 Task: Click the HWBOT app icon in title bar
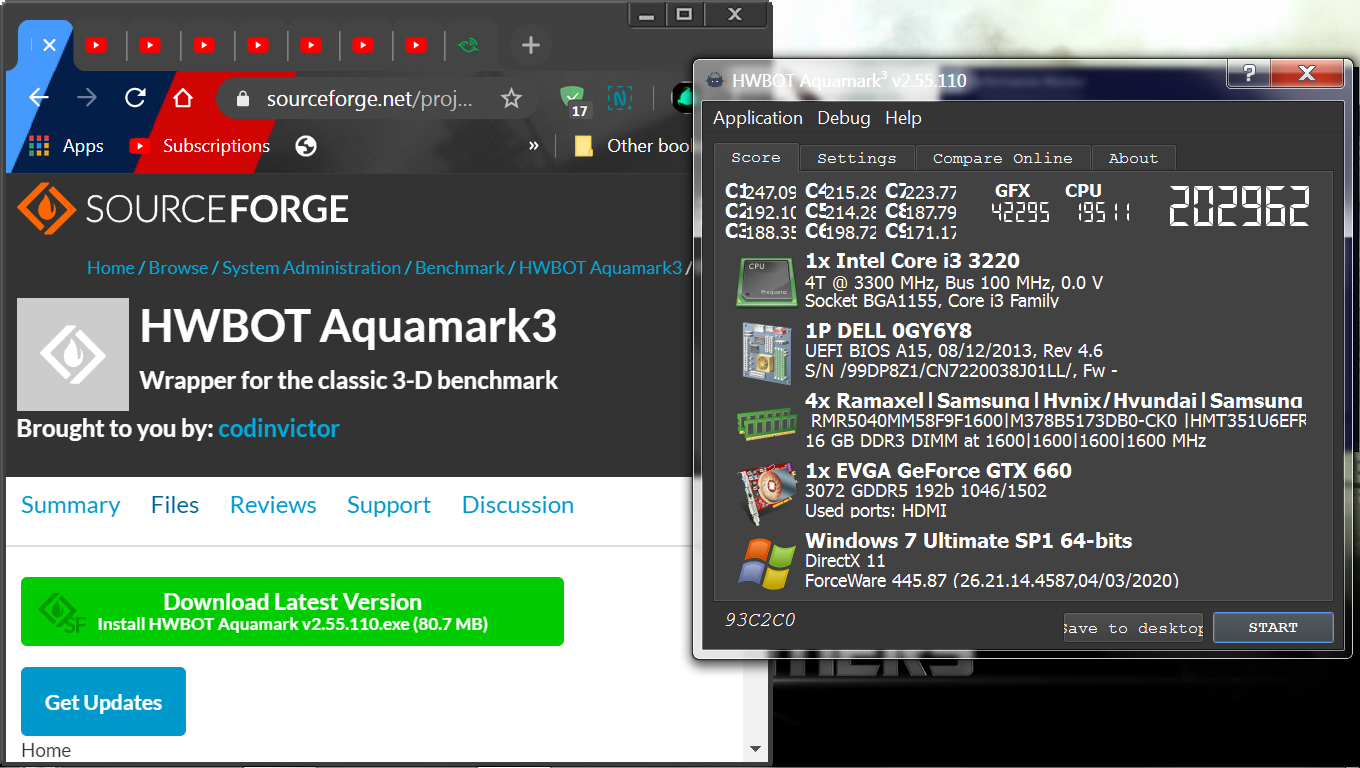[x=715, y=80]
